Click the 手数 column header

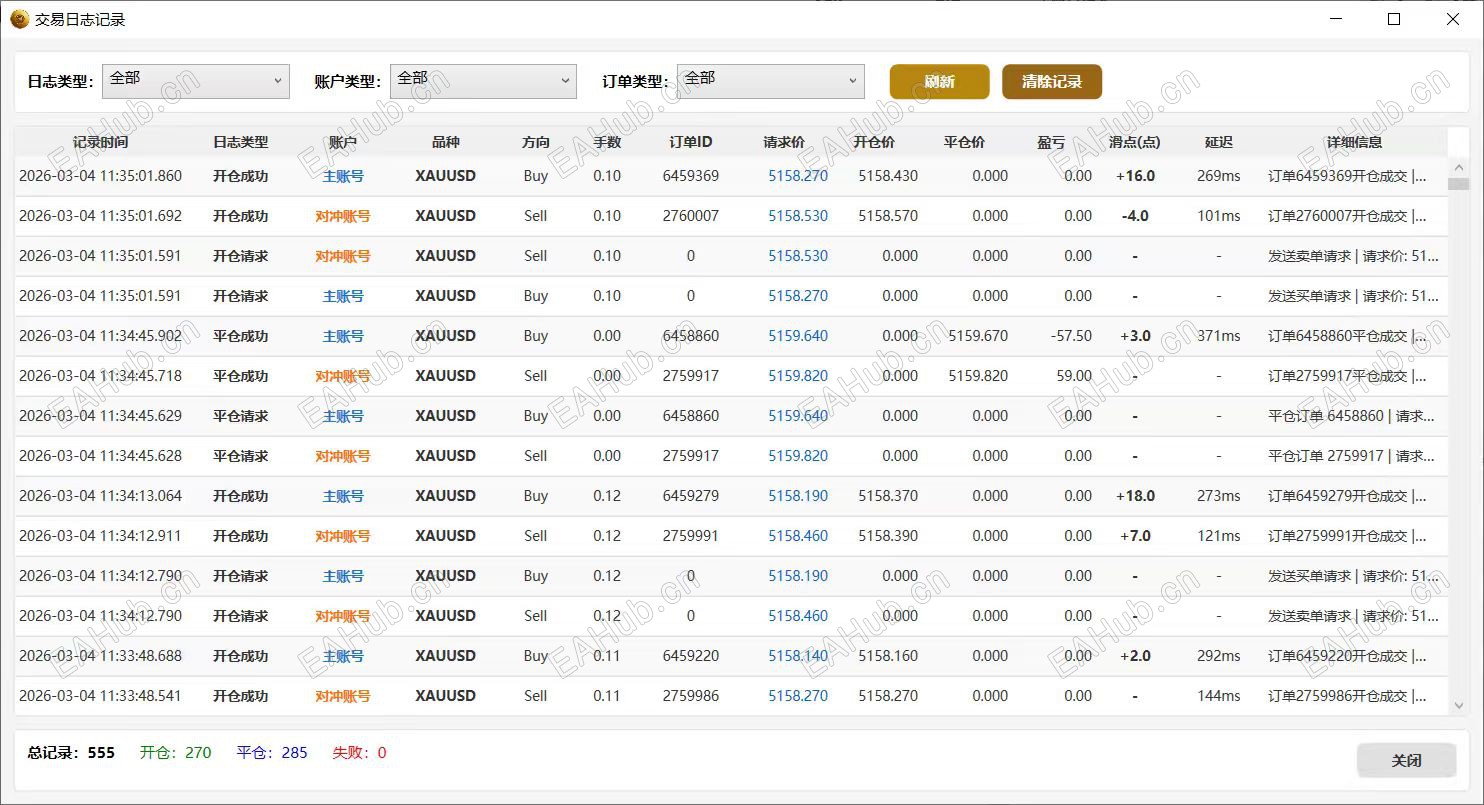tap(607, 142)
